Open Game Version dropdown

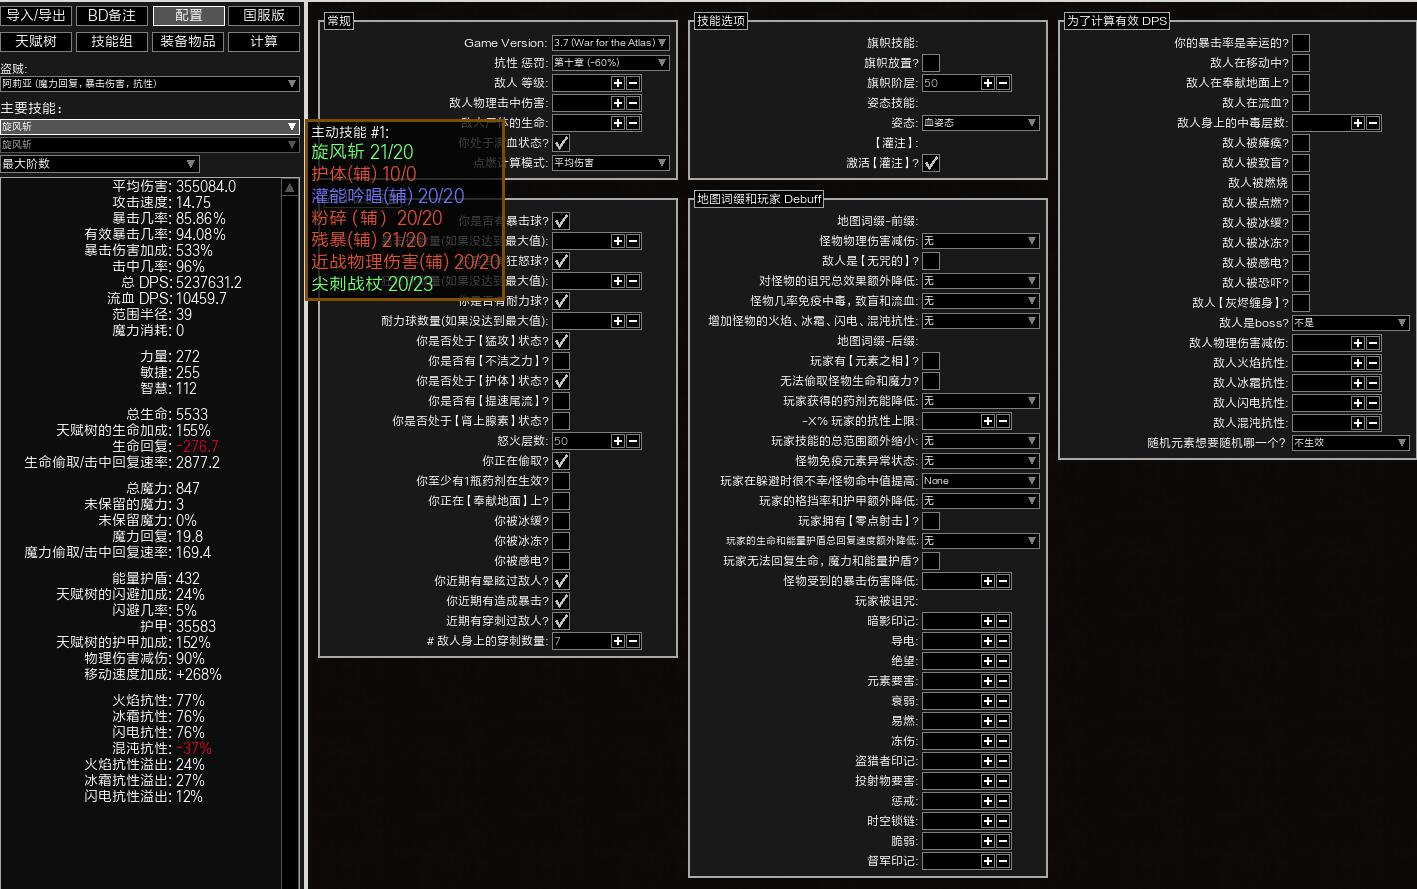[610, 43]
